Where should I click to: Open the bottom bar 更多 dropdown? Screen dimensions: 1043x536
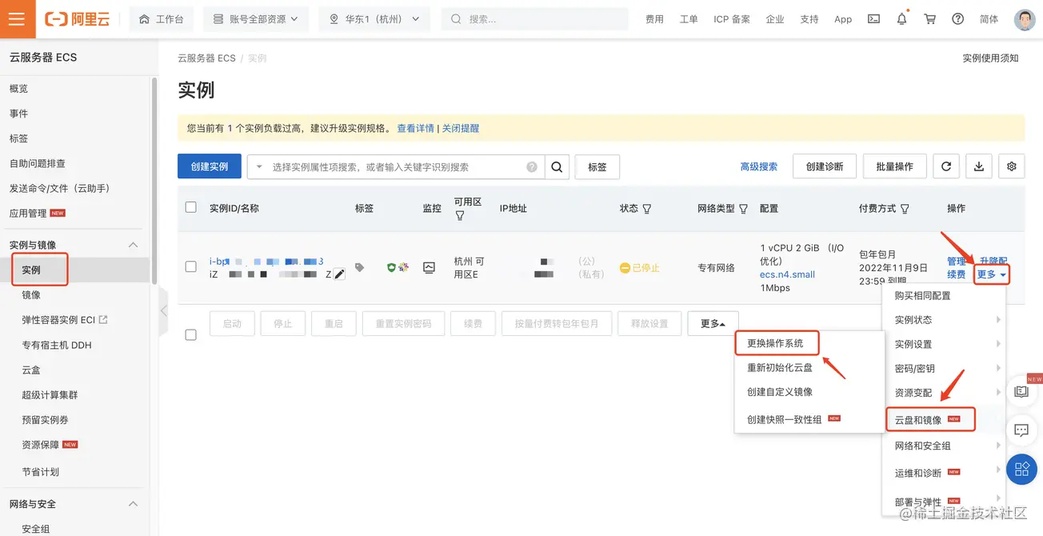tap(712, 324)
